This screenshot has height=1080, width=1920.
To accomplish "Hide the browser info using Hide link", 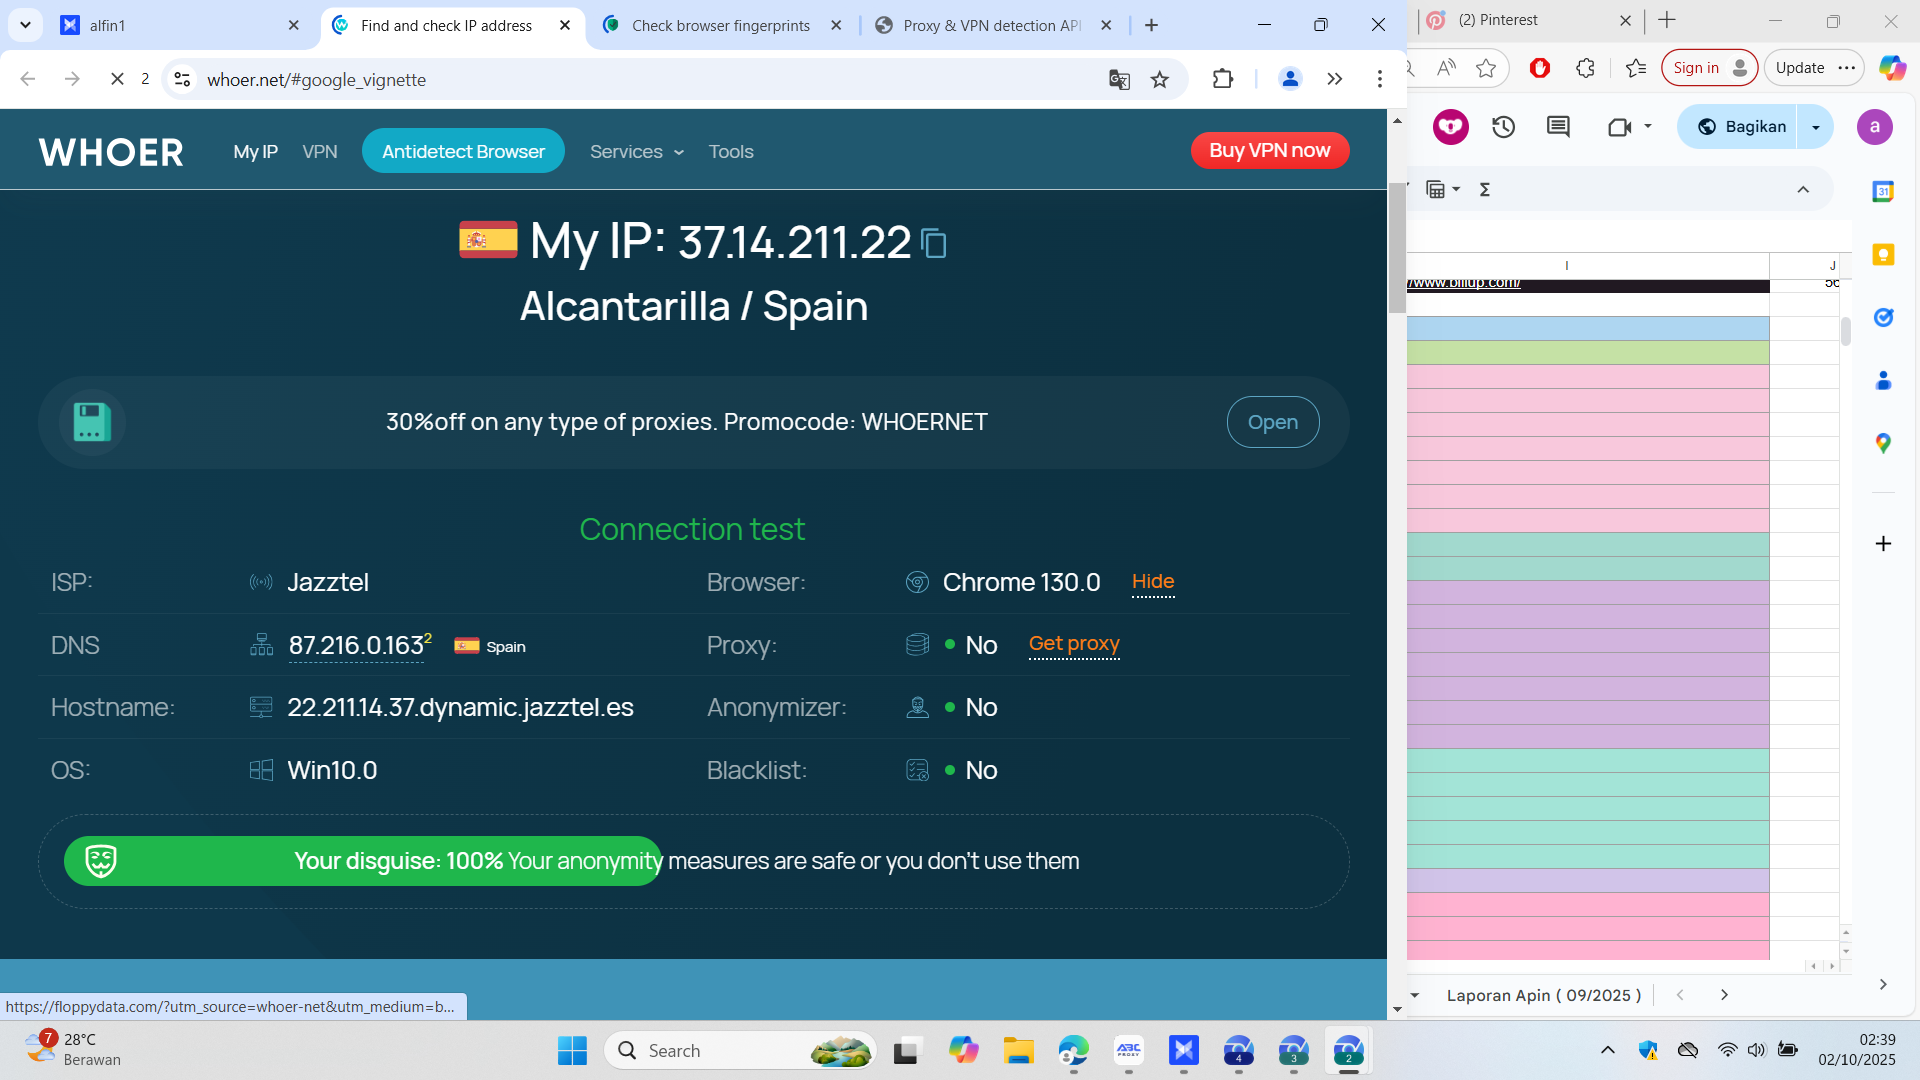I will pos(1152,582).
